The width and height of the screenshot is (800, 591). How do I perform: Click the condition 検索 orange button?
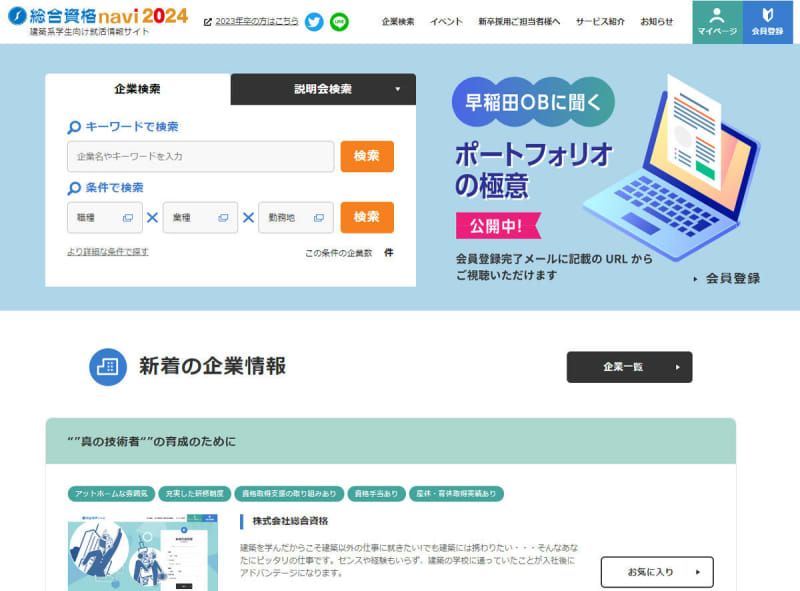click(x=367, y=217)
